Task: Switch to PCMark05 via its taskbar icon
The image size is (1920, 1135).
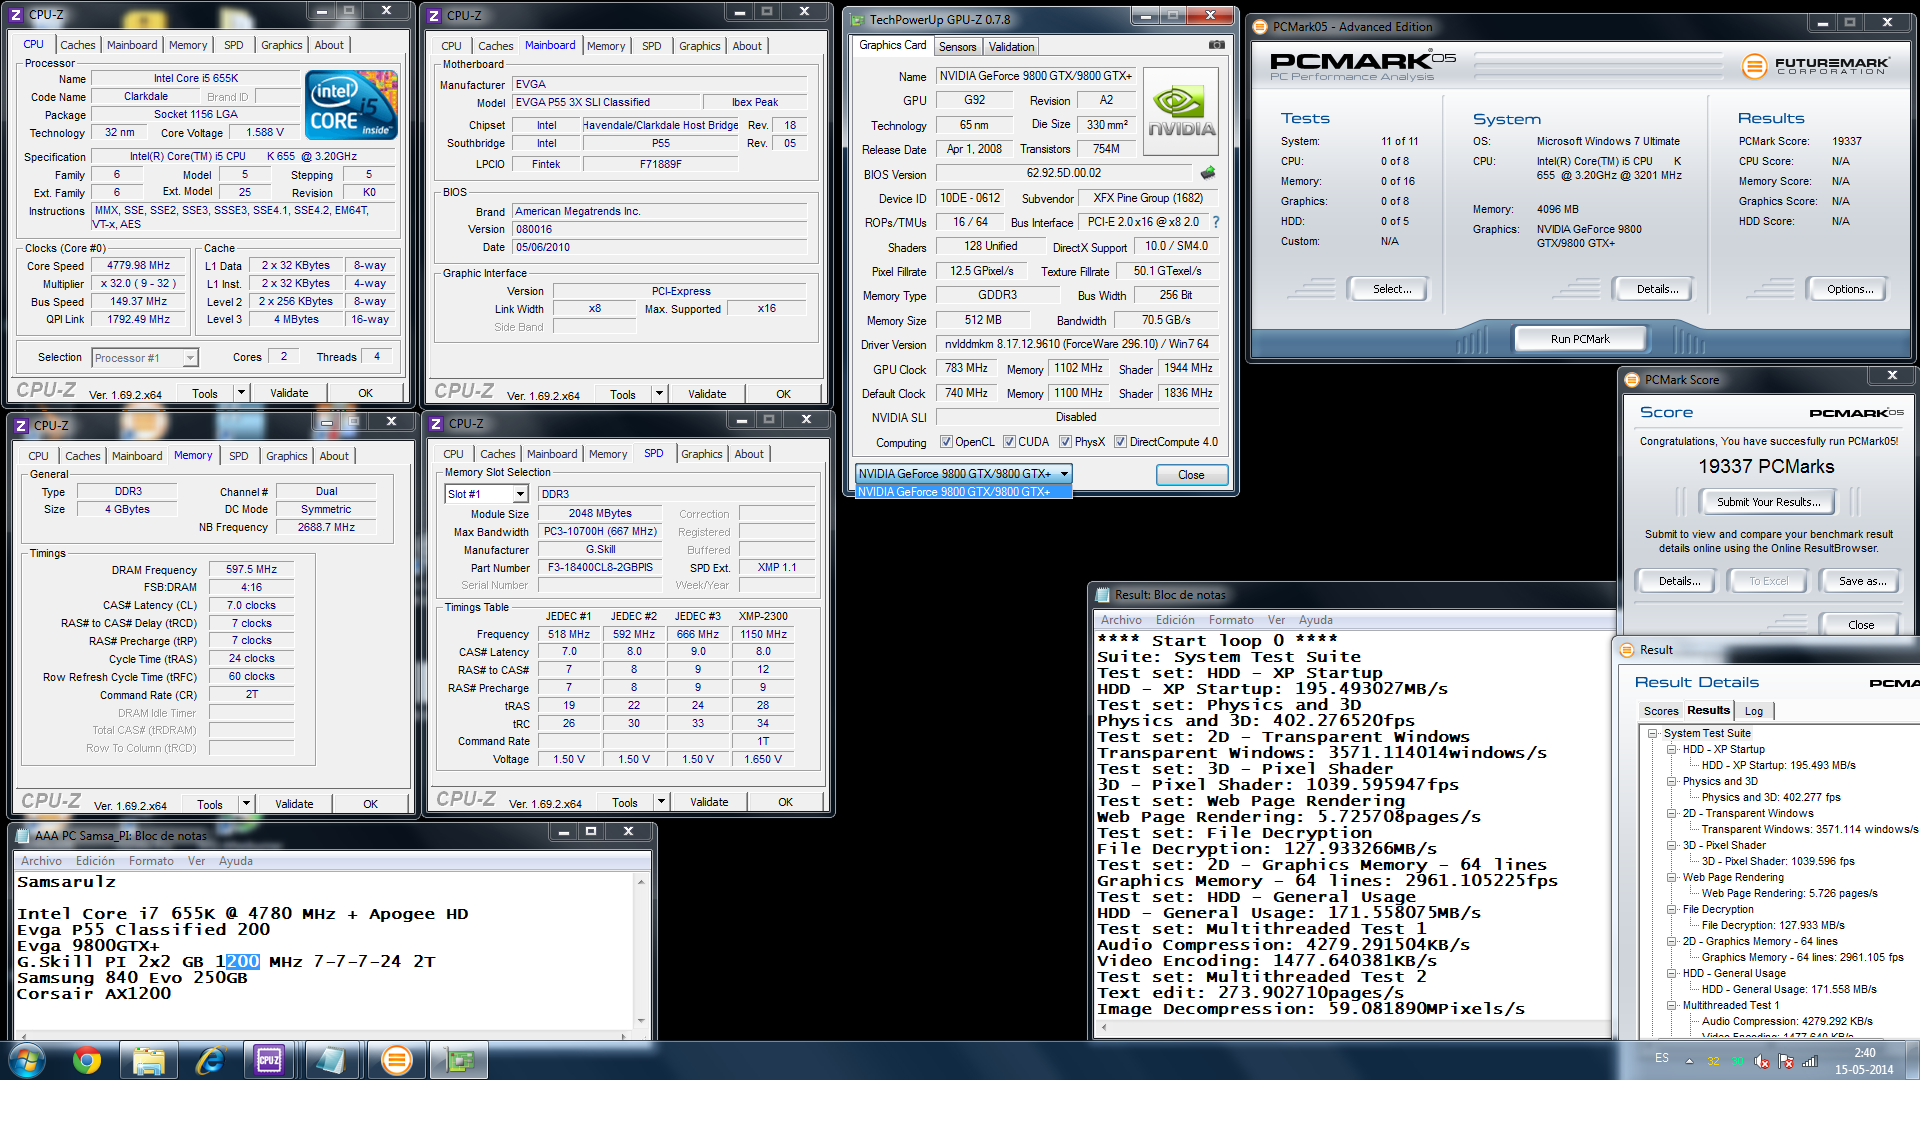Action: click(x=397, y=1060)
